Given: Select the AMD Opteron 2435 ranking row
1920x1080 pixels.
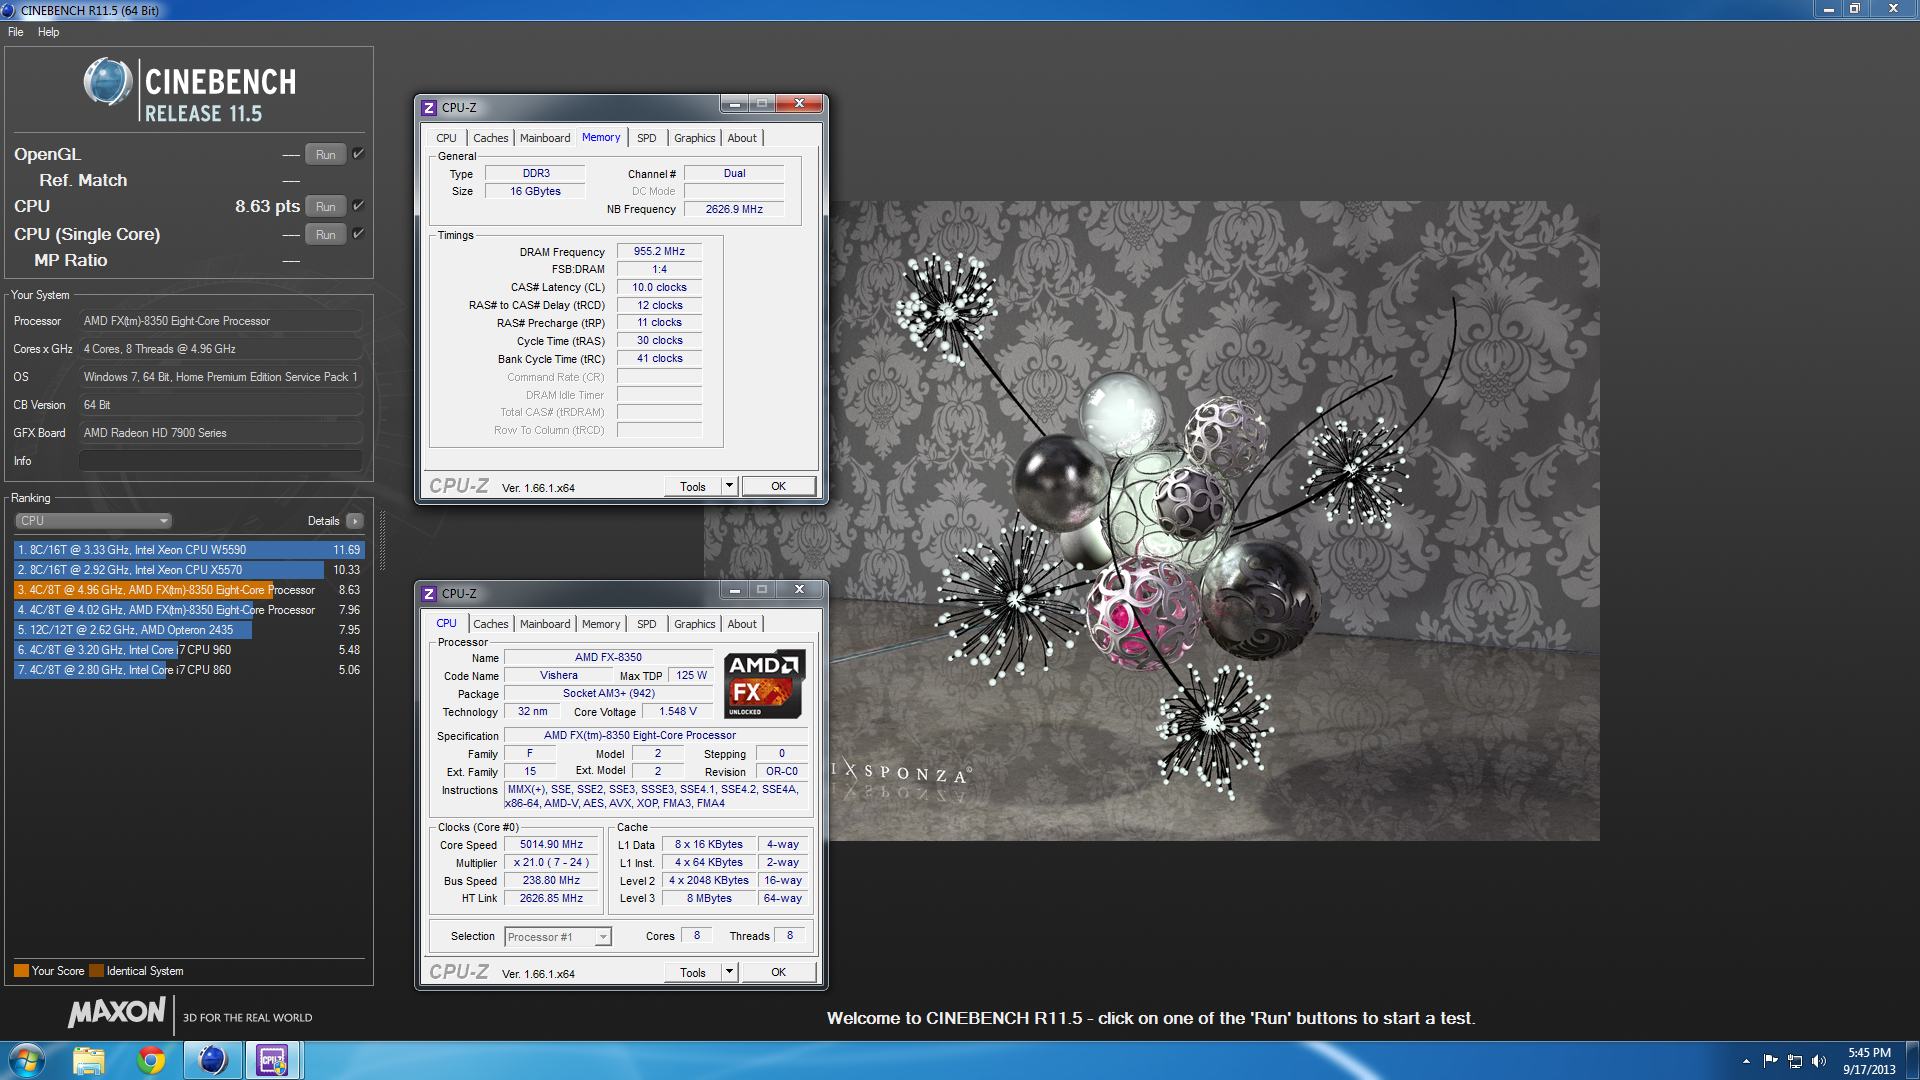Looking at the screenshot, I should coord(189,630).
